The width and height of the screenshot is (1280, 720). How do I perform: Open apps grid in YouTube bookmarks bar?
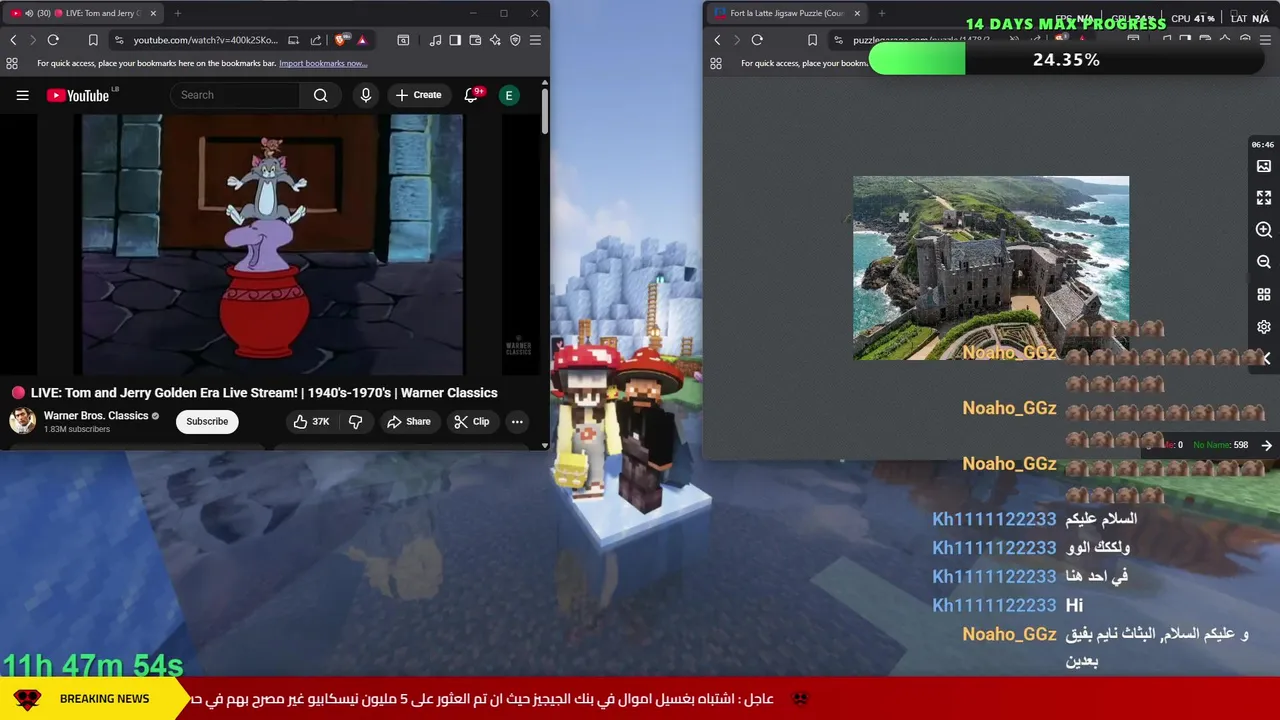(12, 63)
